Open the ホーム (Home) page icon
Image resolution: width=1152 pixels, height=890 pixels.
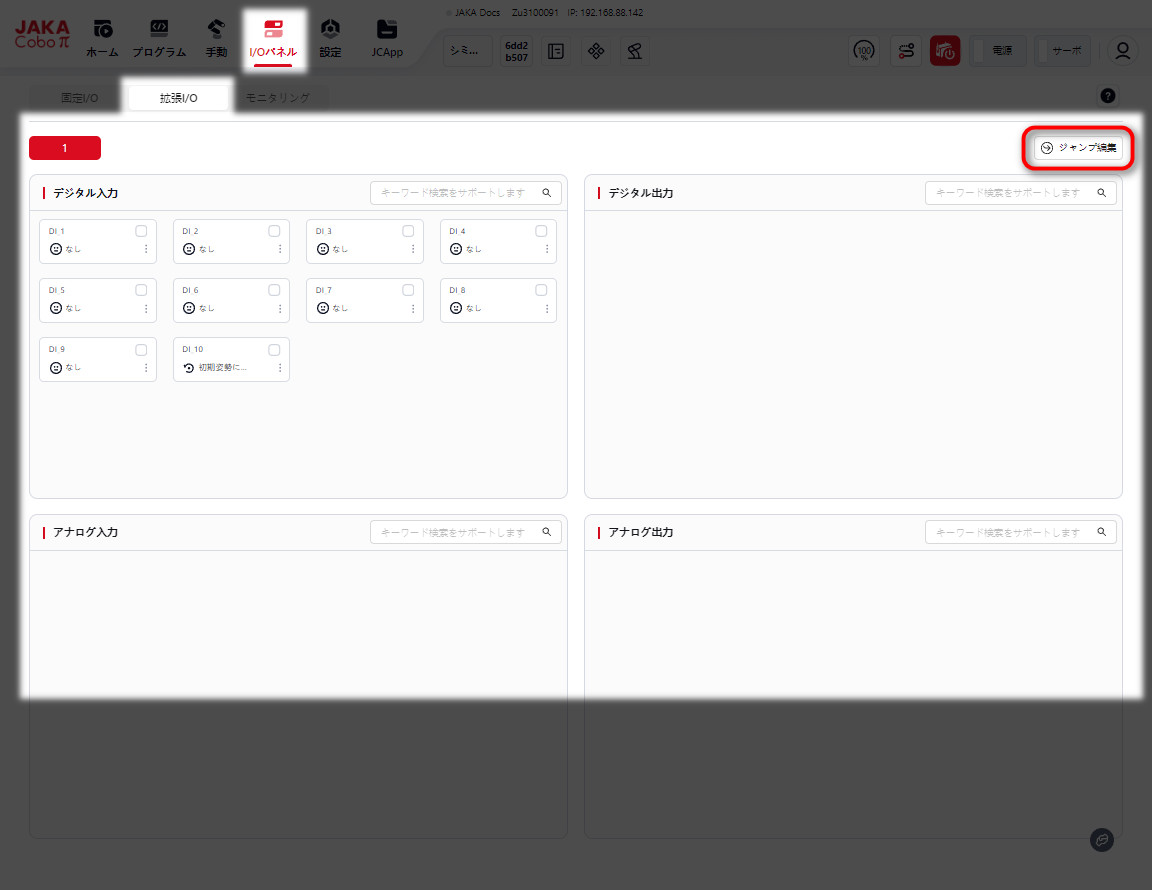[x=102, y=30]
